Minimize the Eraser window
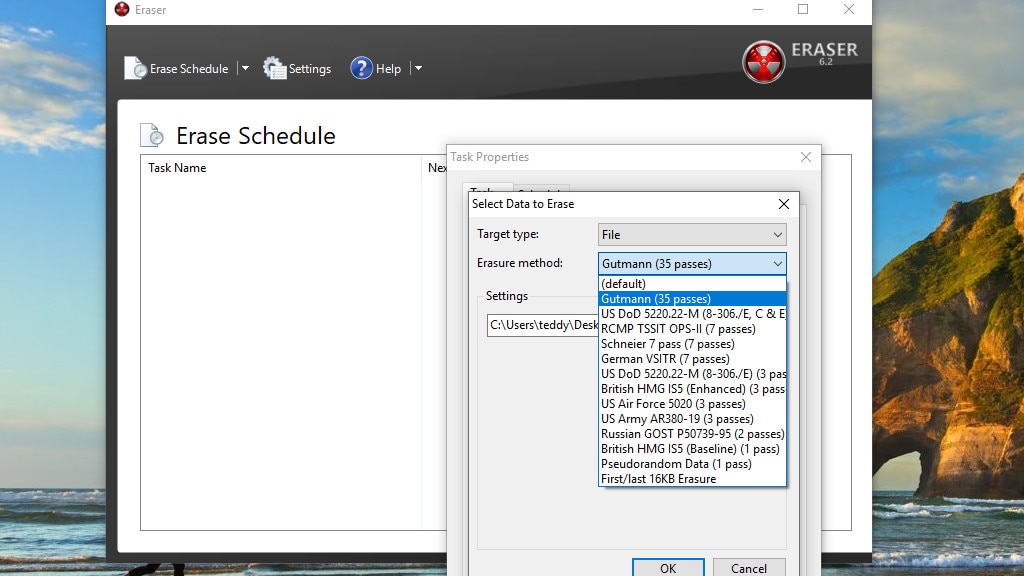Screen dimensions: 1024x576 pos(758,9)
